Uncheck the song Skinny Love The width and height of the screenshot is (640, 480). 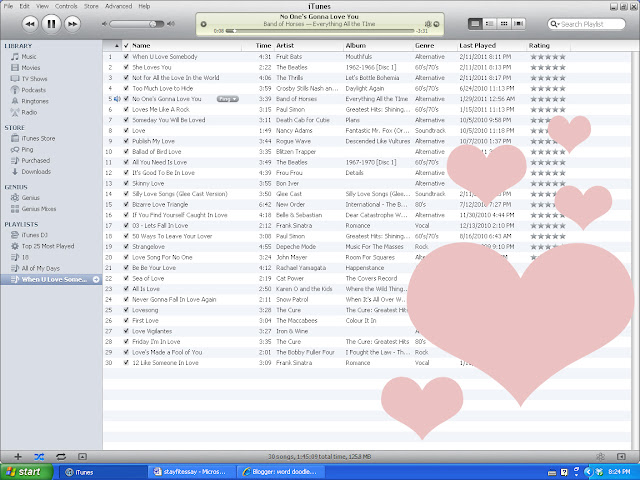tap(126, 184)
